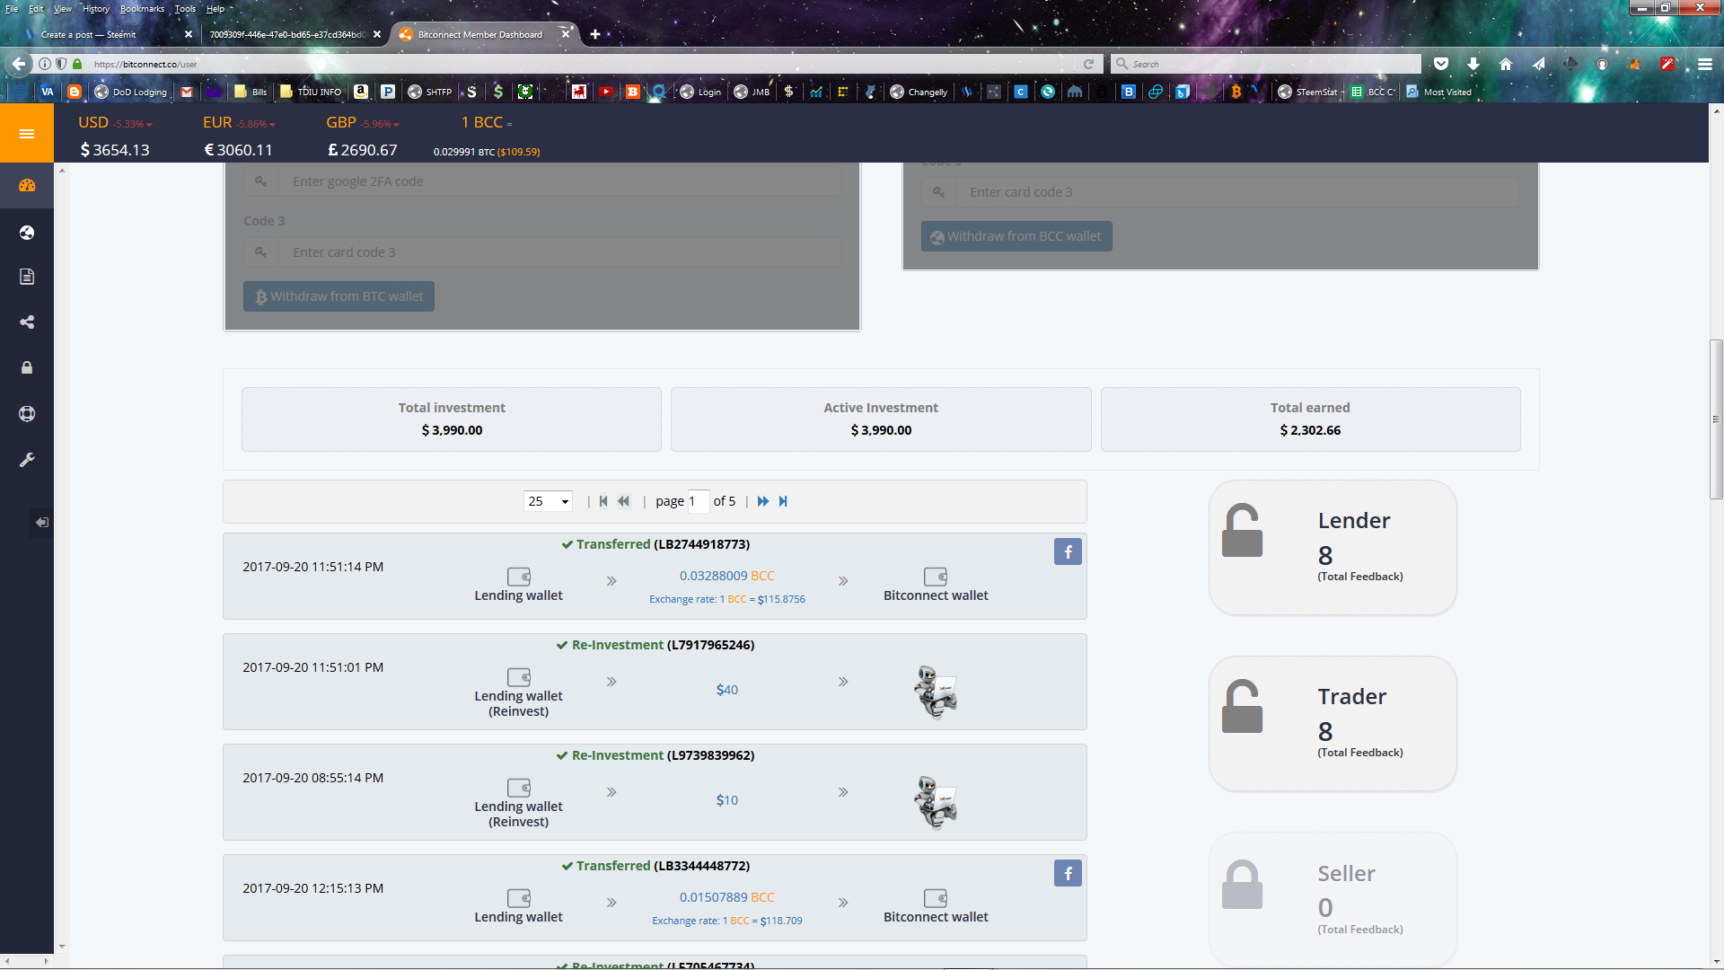Click the logout arrow icon in sidebar
Screen dimensions: 1724x970
[41, 522]
